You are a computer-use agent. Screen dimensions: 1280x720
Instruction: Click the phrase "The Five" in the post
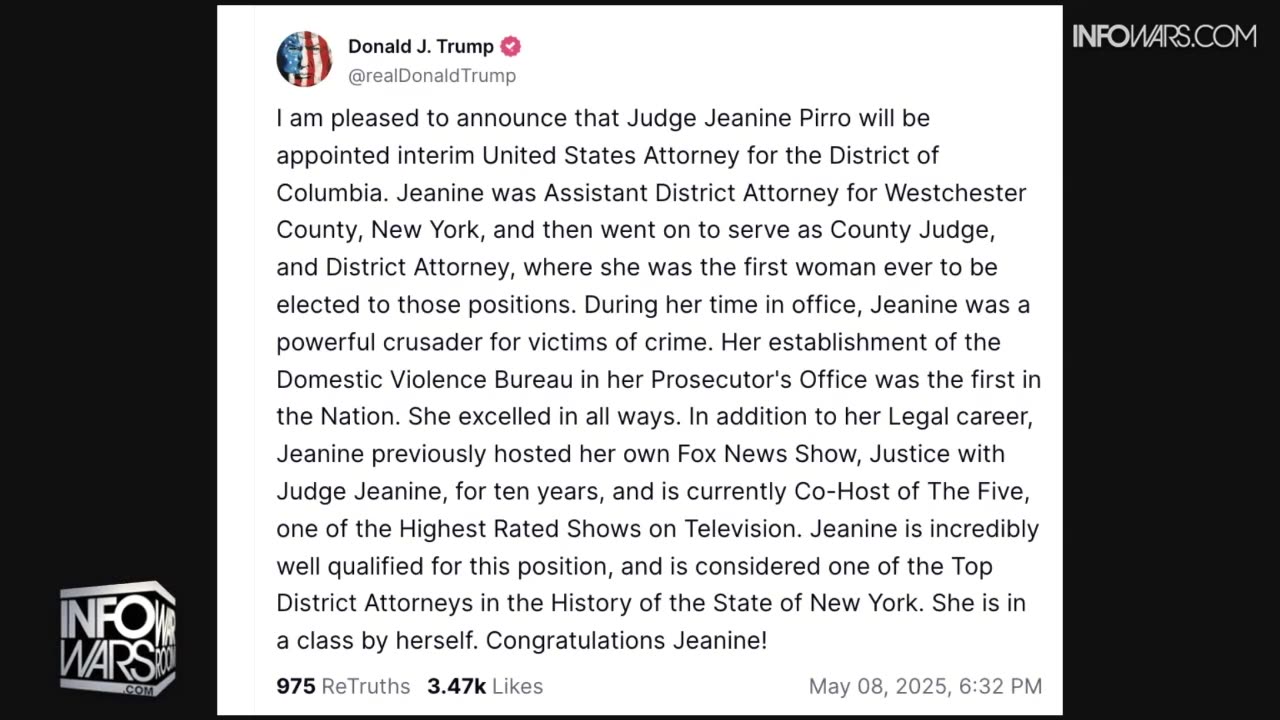click(983, 492)
